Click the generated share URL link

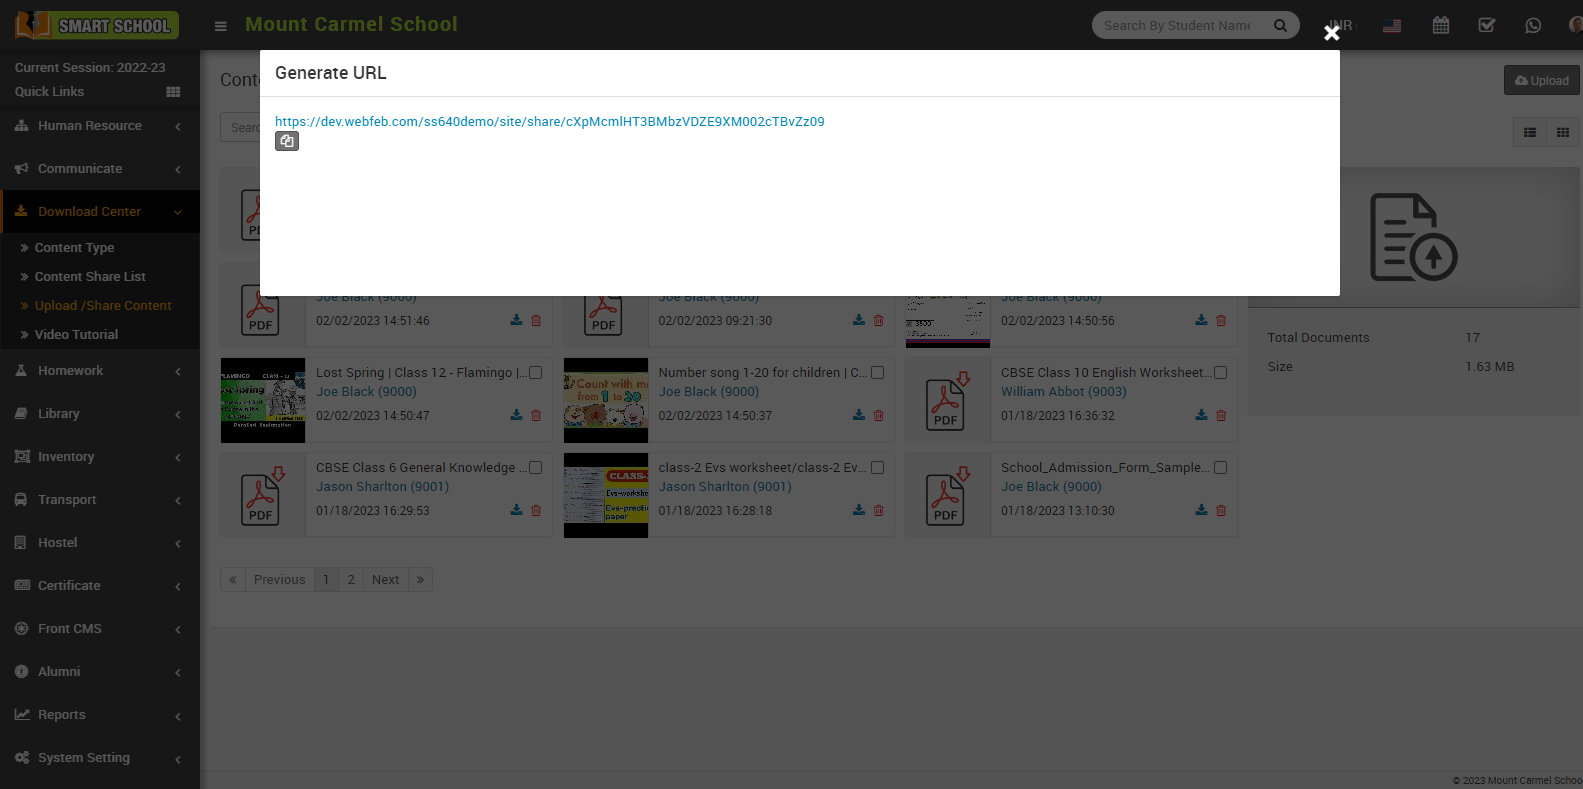549,121
